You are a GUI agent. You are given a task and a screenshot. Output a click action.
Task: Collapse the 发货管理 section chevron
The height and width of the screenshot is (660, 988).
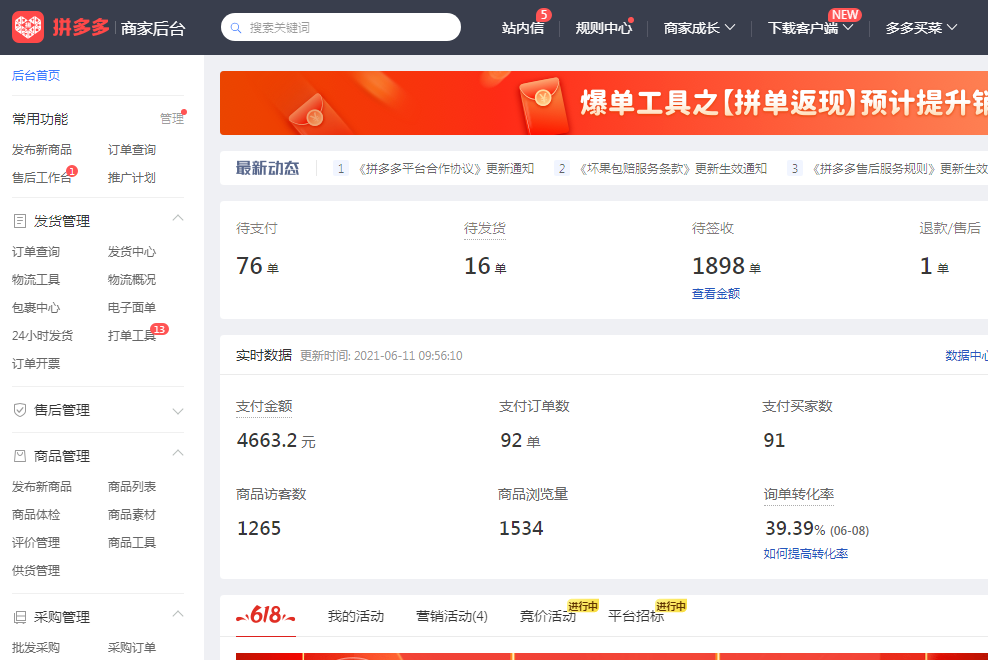pyautogui.click(x=178, y=218)
